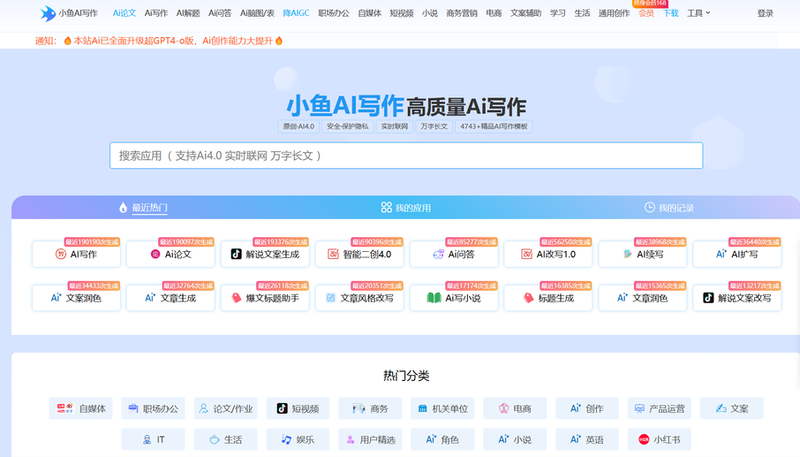Choose the 娱乐 category
Screen dimensions: 800x457
pos(298,440)
